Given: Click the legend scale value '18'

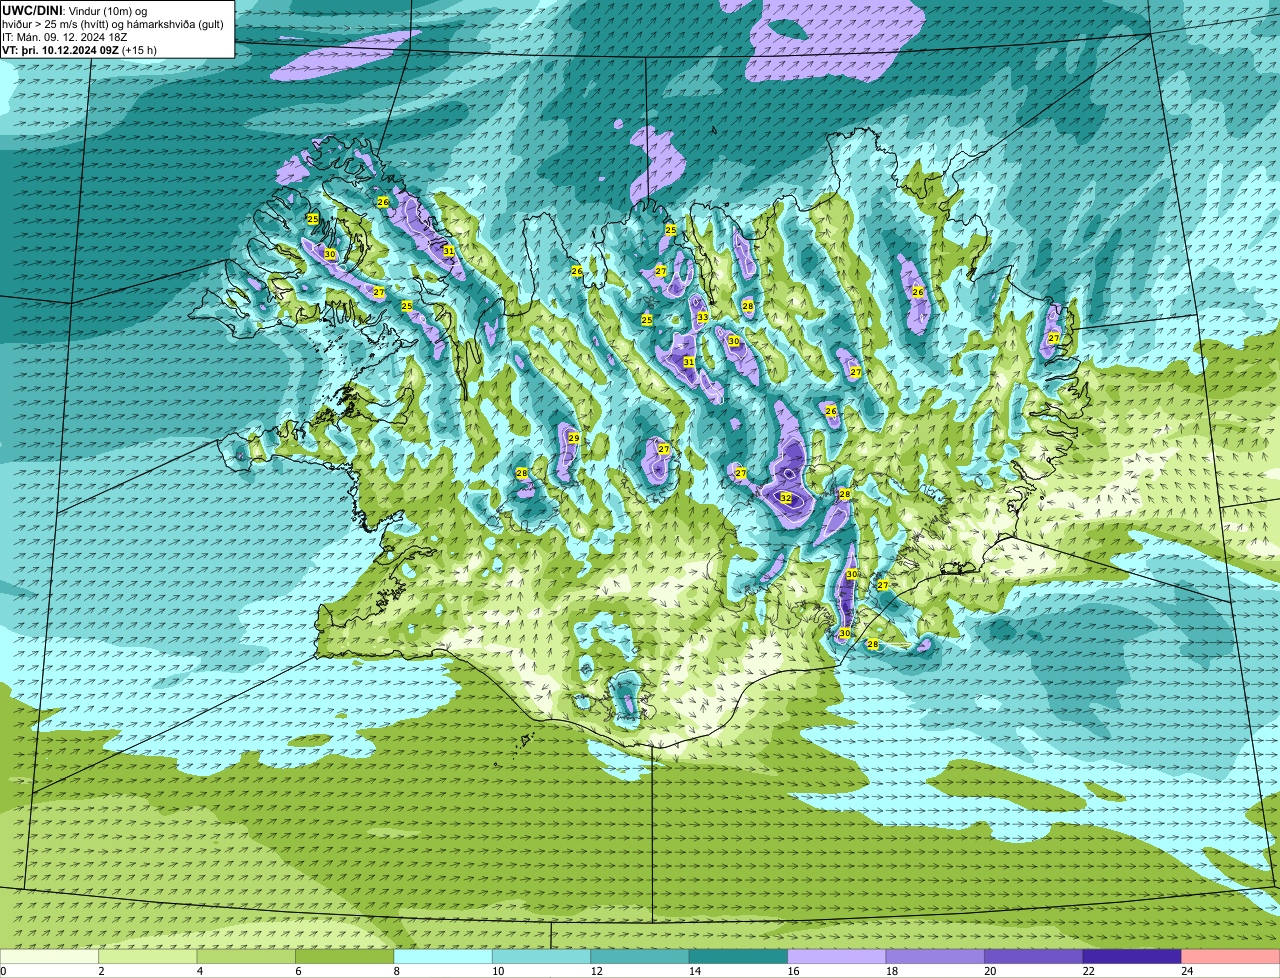Looking at the screenshot, I should click(x=891, y=971).
